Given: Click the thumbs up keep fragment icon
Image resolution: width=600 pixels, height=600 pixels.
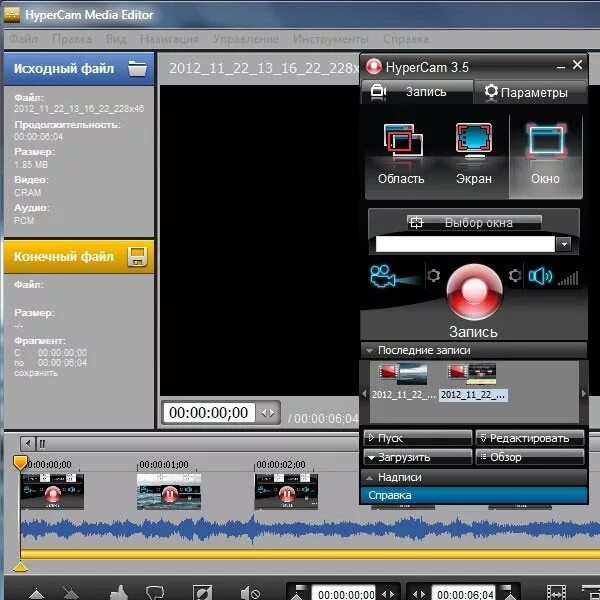Looking at the screenshot, I should 119,593.
